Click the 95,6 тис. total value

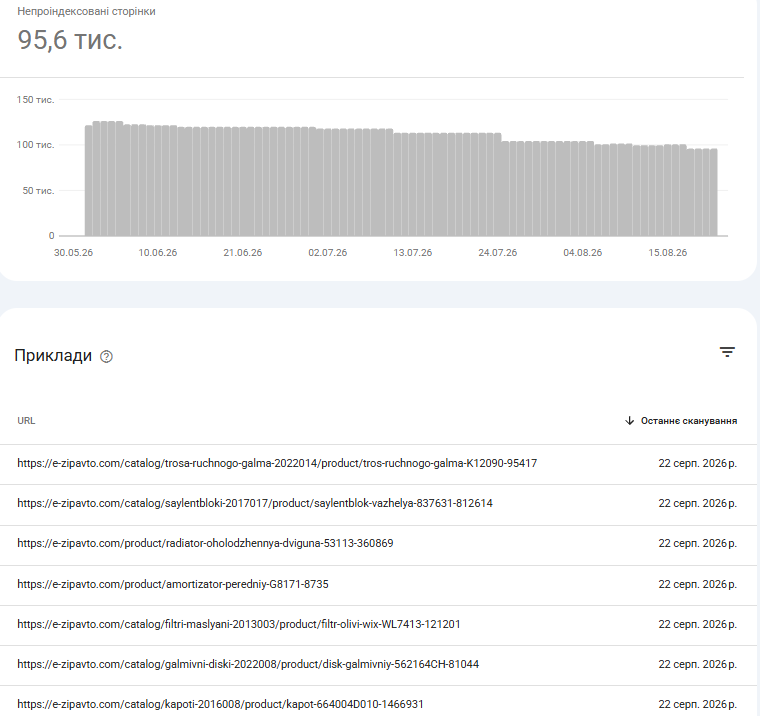point(70,40)
